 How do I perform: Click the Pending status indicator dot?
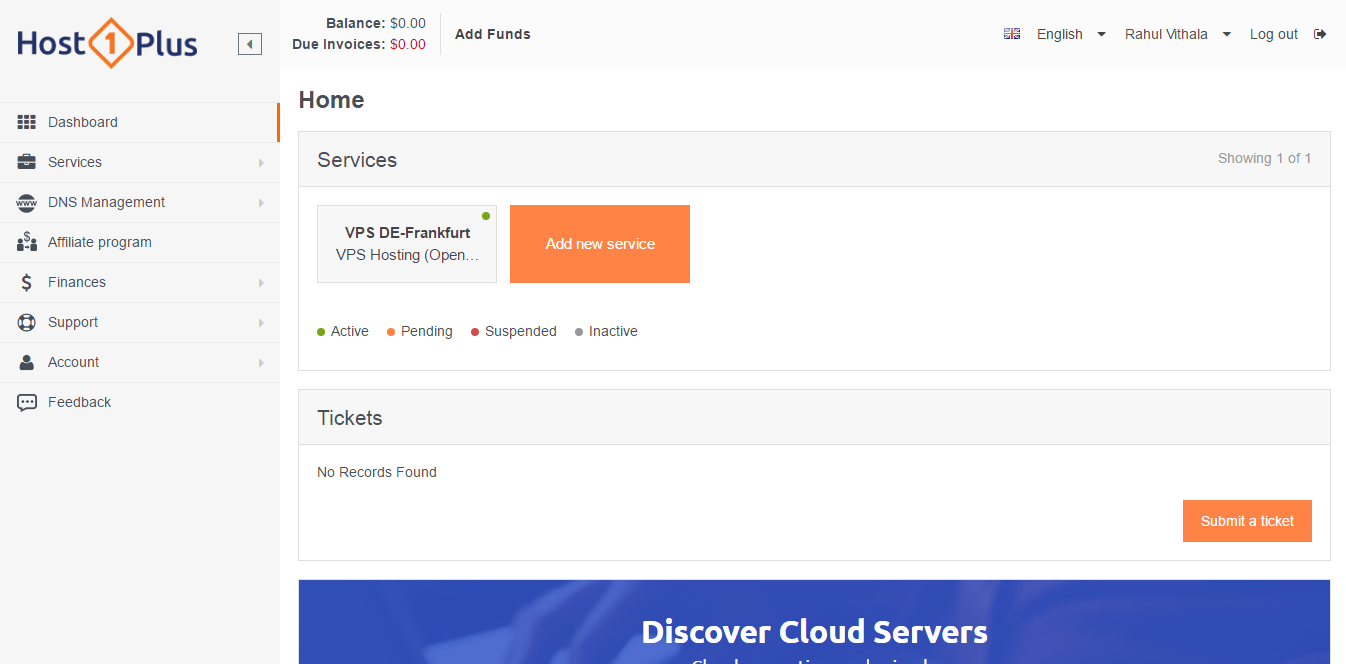392,330
